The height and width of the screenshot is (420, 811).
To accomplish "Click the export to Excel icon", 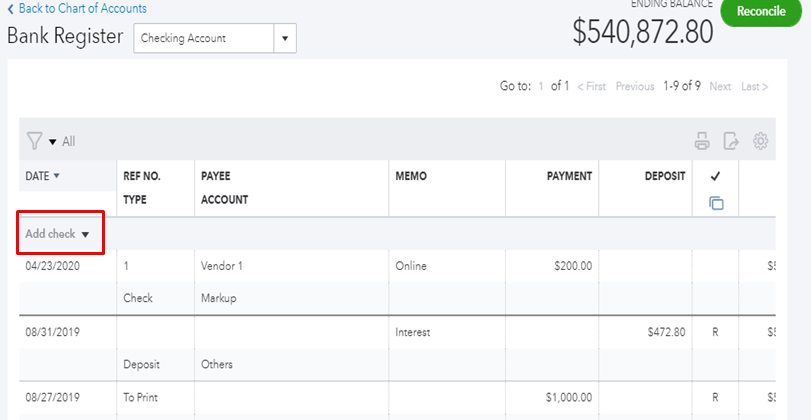I will click(x=731, y=141).
